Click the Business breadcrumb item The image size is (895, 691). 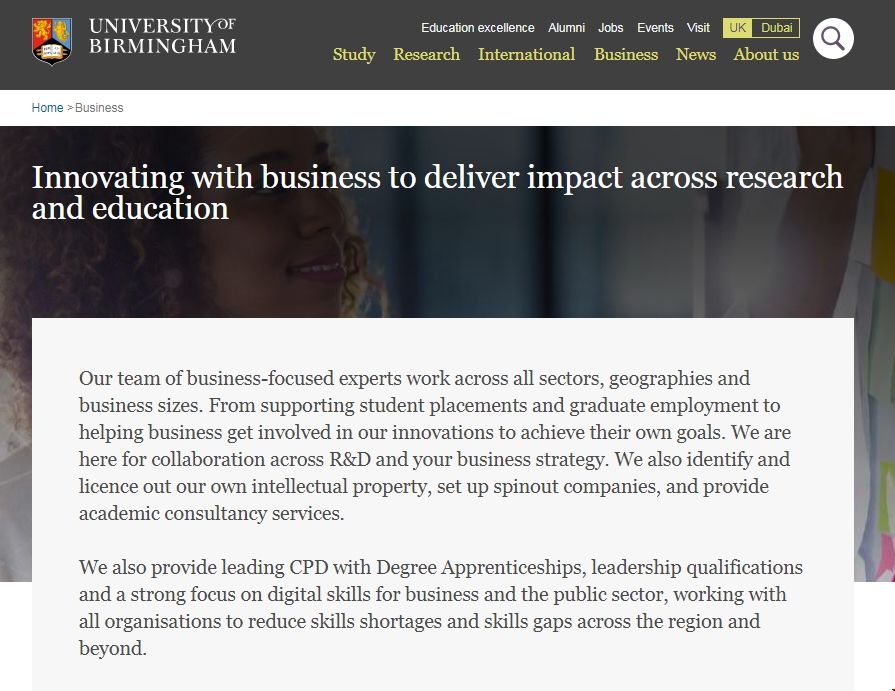click(99, 108)
